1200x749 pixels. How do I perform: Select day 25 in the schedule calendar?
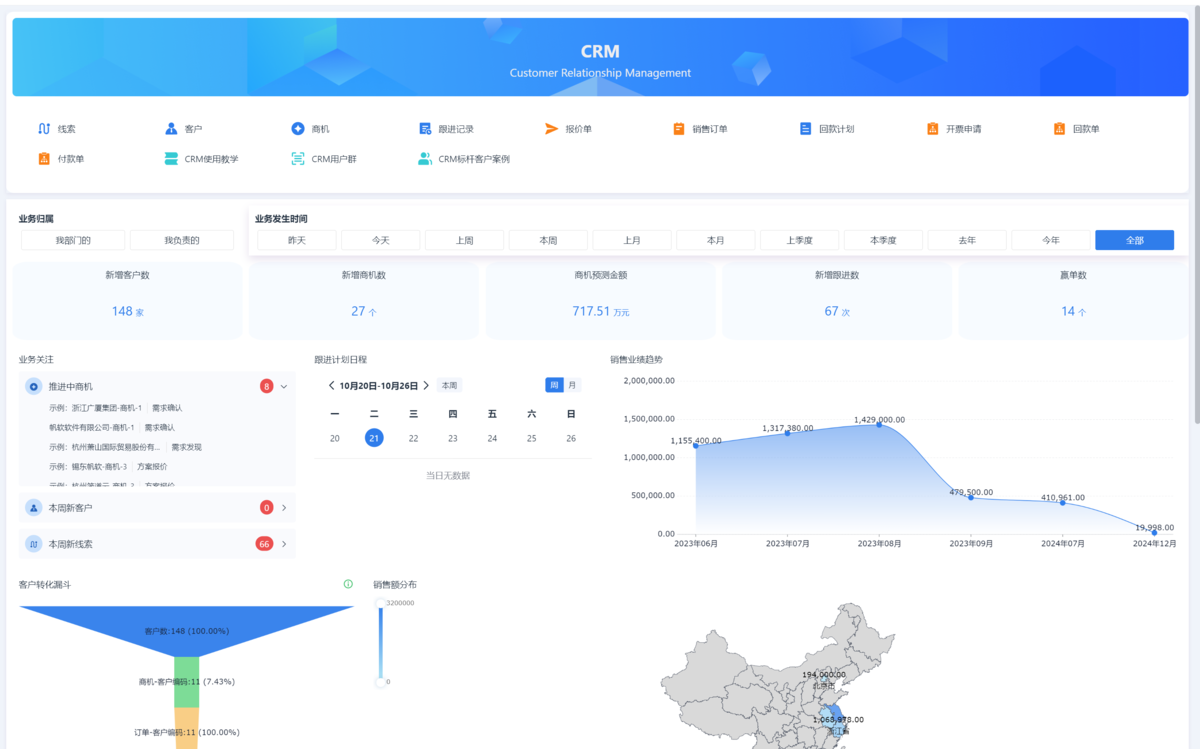click(531, 438)
